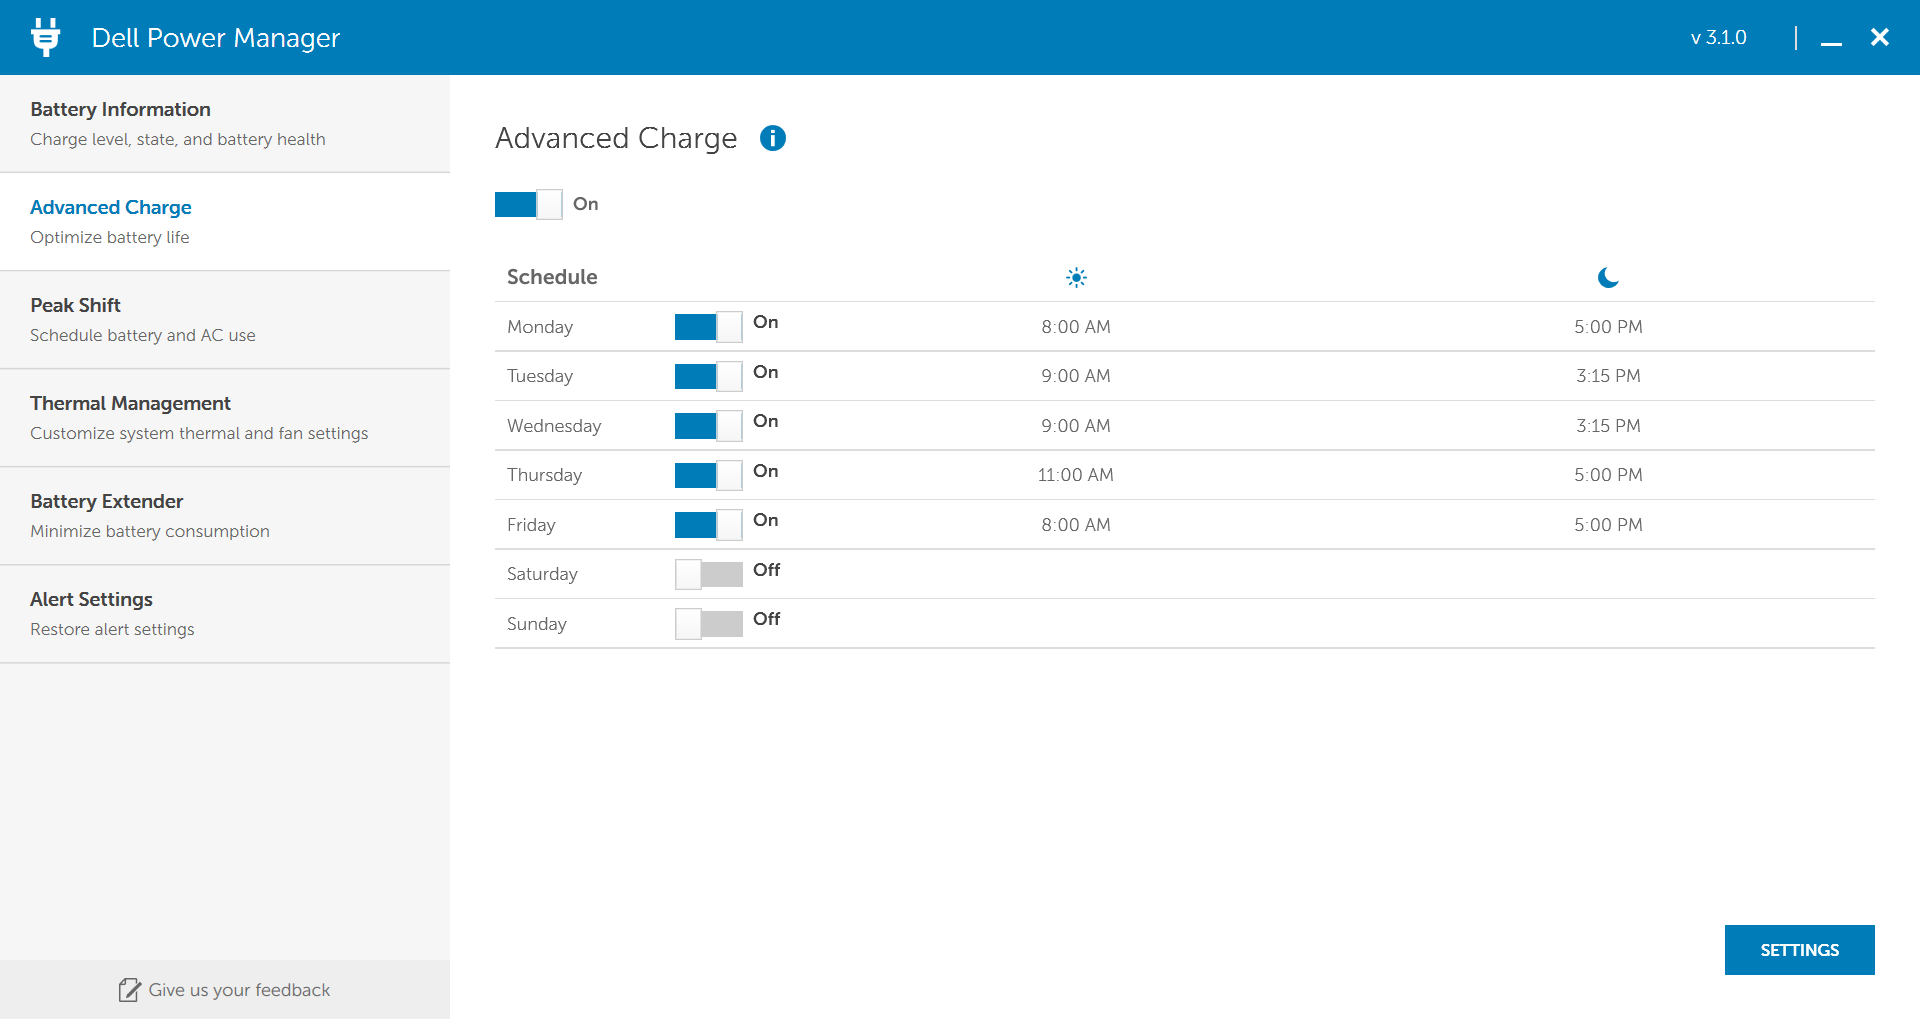Turn off the Wednesday schedule switch

click(x=708, y=426)
